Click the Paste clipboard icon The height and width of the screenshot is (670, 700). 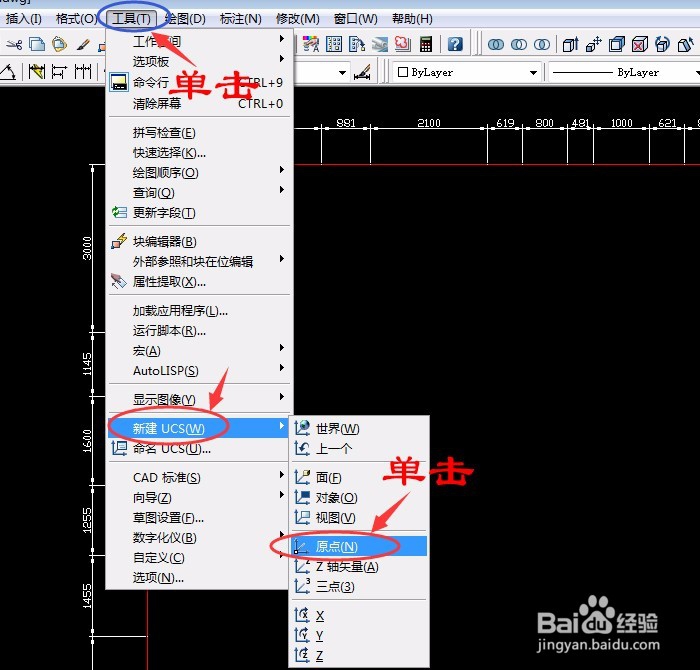(59, 45)
